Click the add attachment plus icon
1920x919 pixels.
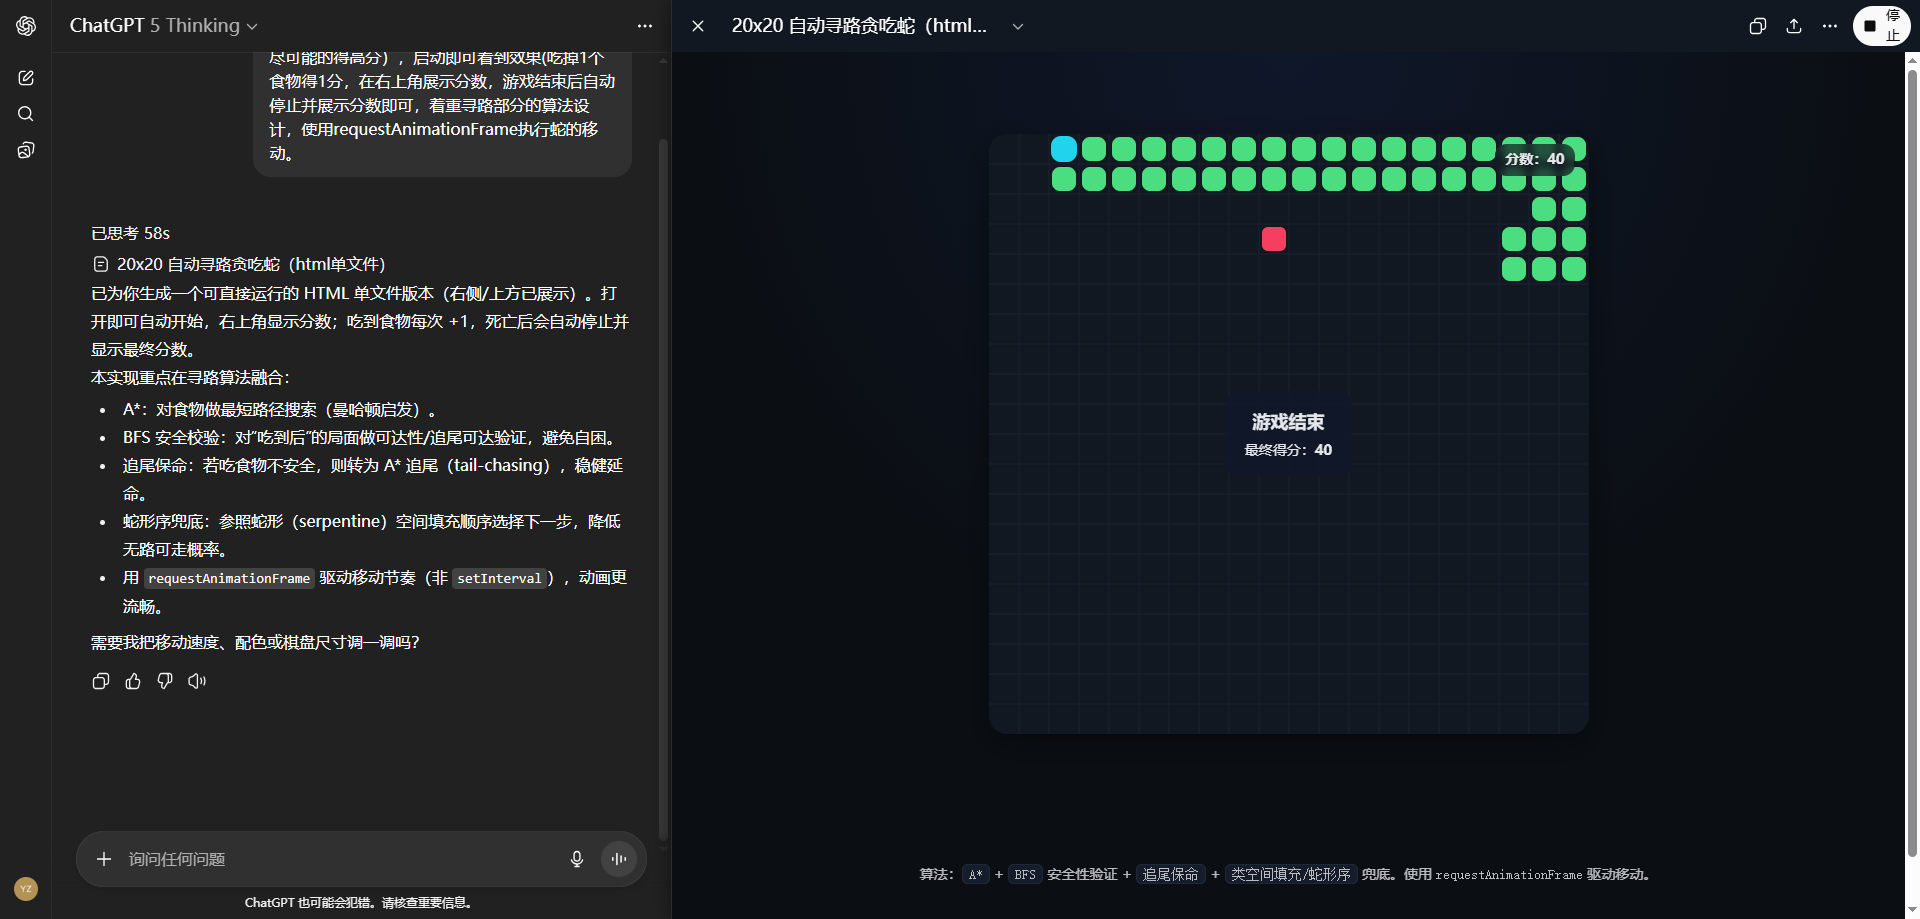pyautogui.click(x=104, y=859)
